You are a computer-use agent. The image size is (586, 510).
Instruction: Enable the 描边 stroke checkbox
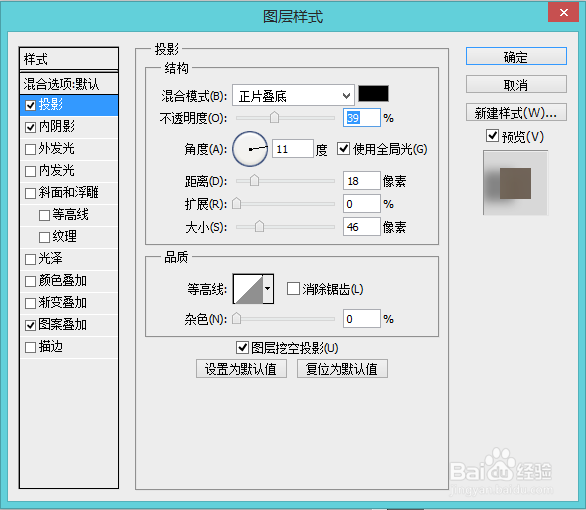pyautogui.click(x=31, y=347)
